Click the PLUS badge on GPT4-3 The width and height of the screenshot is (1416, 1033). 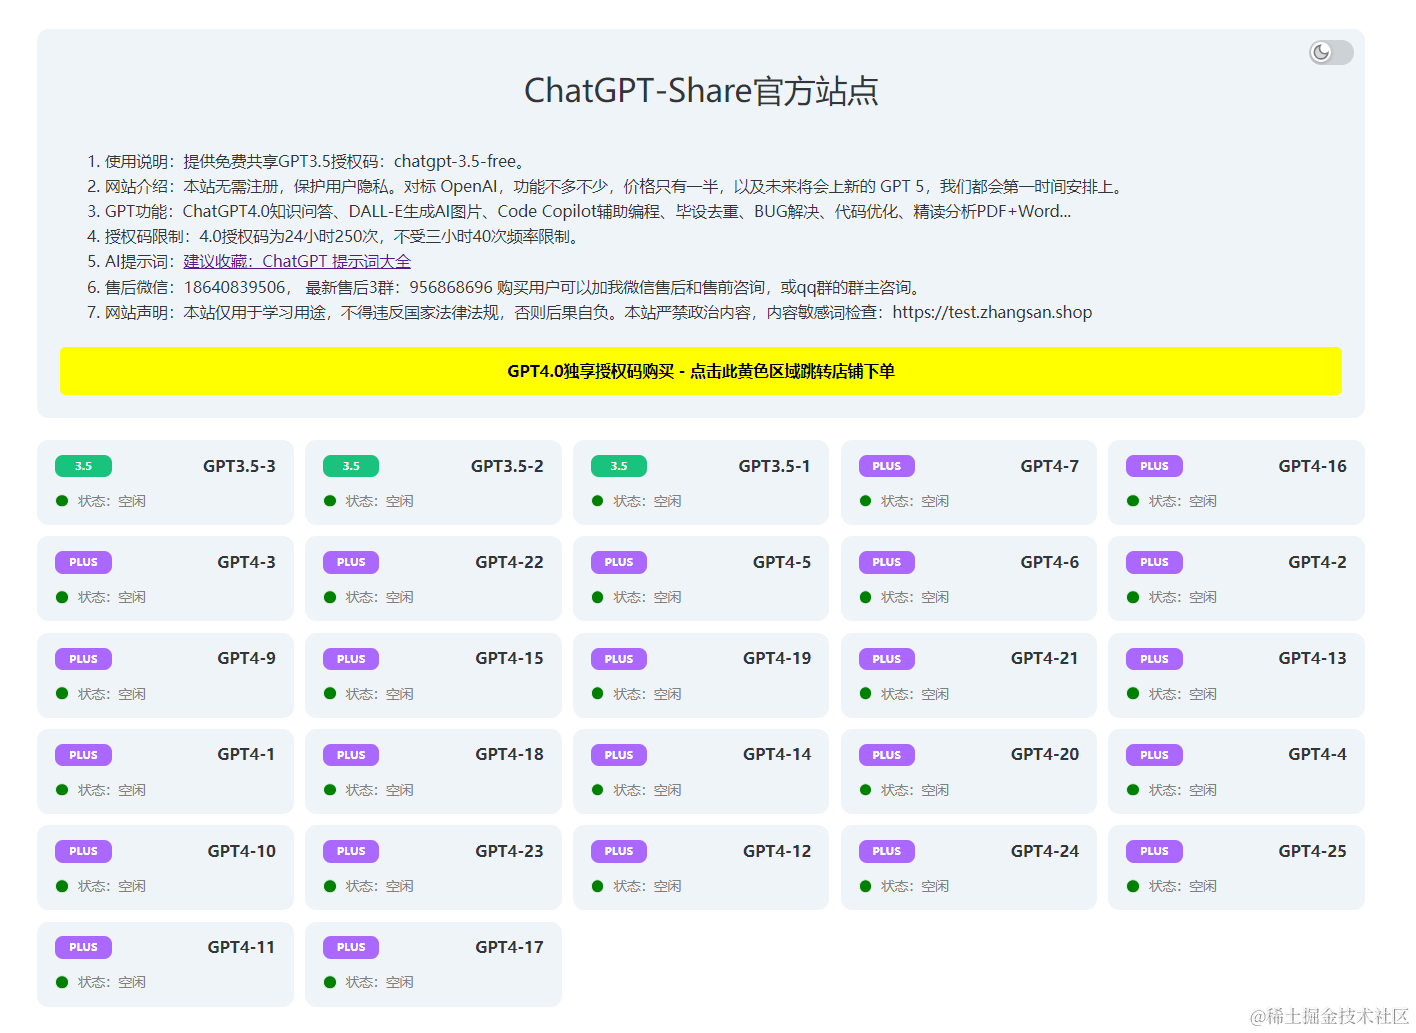(x=83, y=562)
